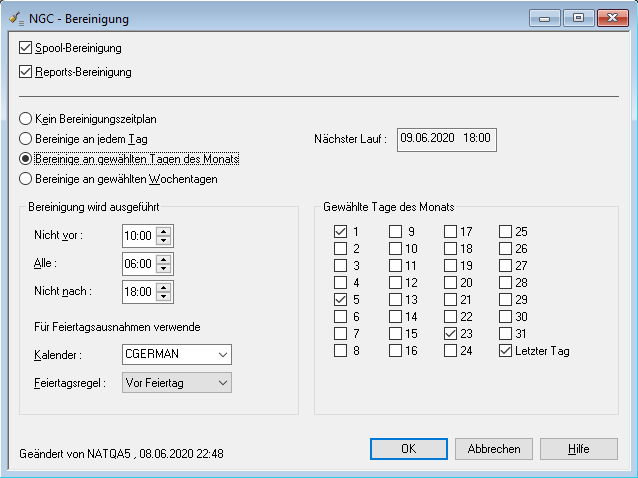The width and height of the screenshot is (638, 478).
Task: Check day 15 of the month
Action: (396, 333)
